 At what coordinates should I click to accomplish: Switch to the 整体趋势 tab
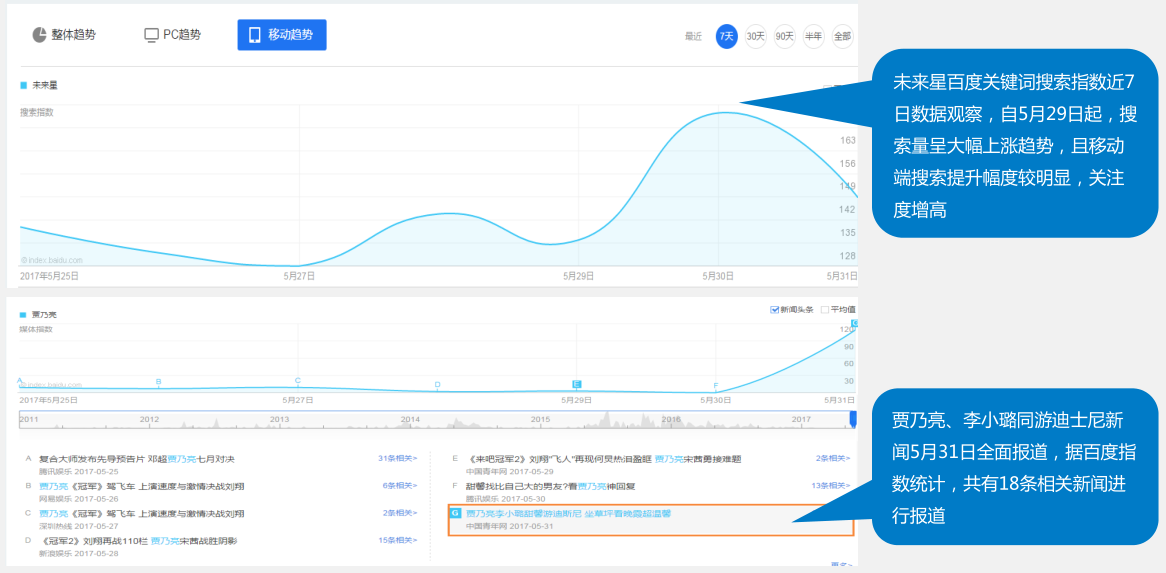[64, 35]
